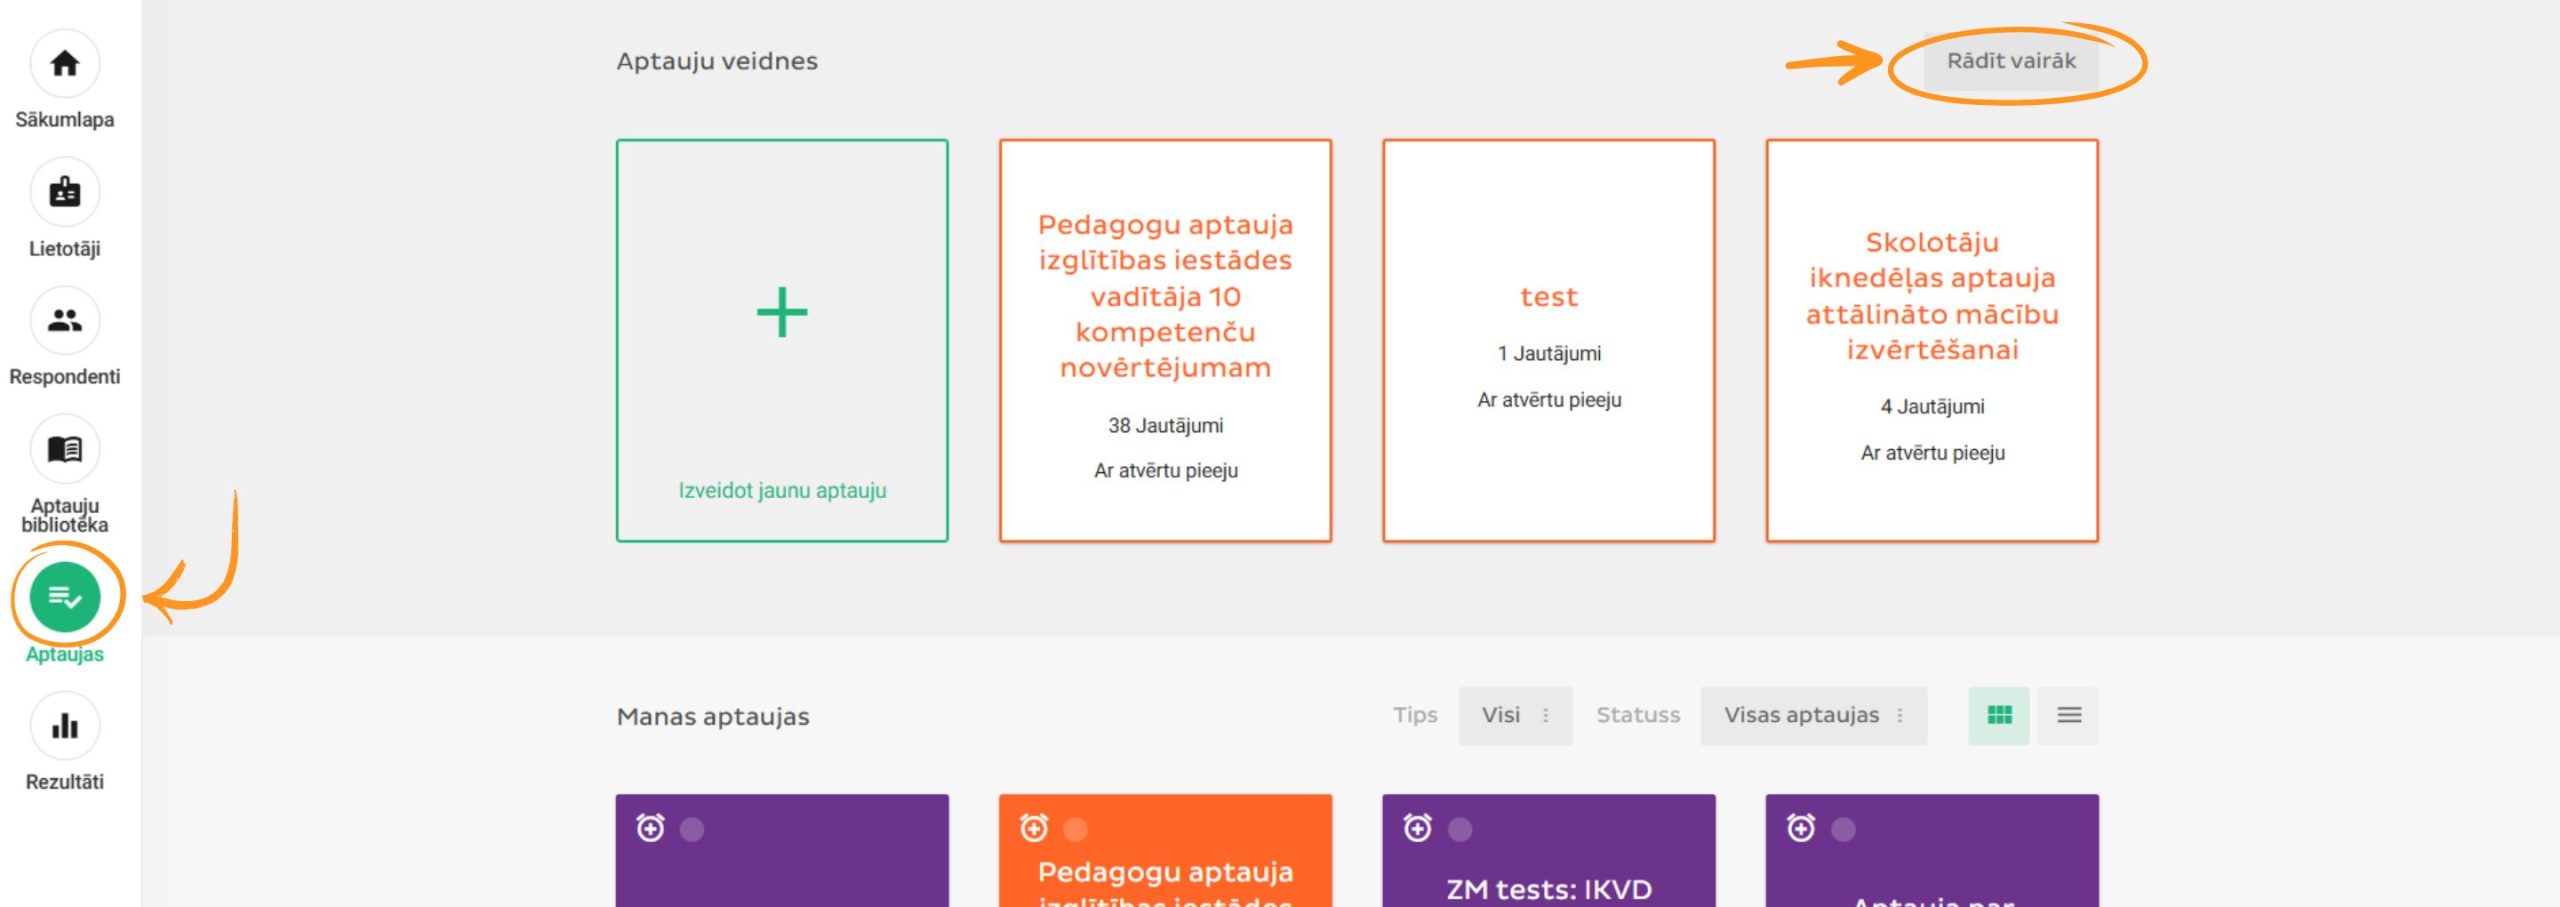Click alarm clock icon on orange survey card
The width and height of the screenshot is (2560, 907).
[x=1034, y=828]
